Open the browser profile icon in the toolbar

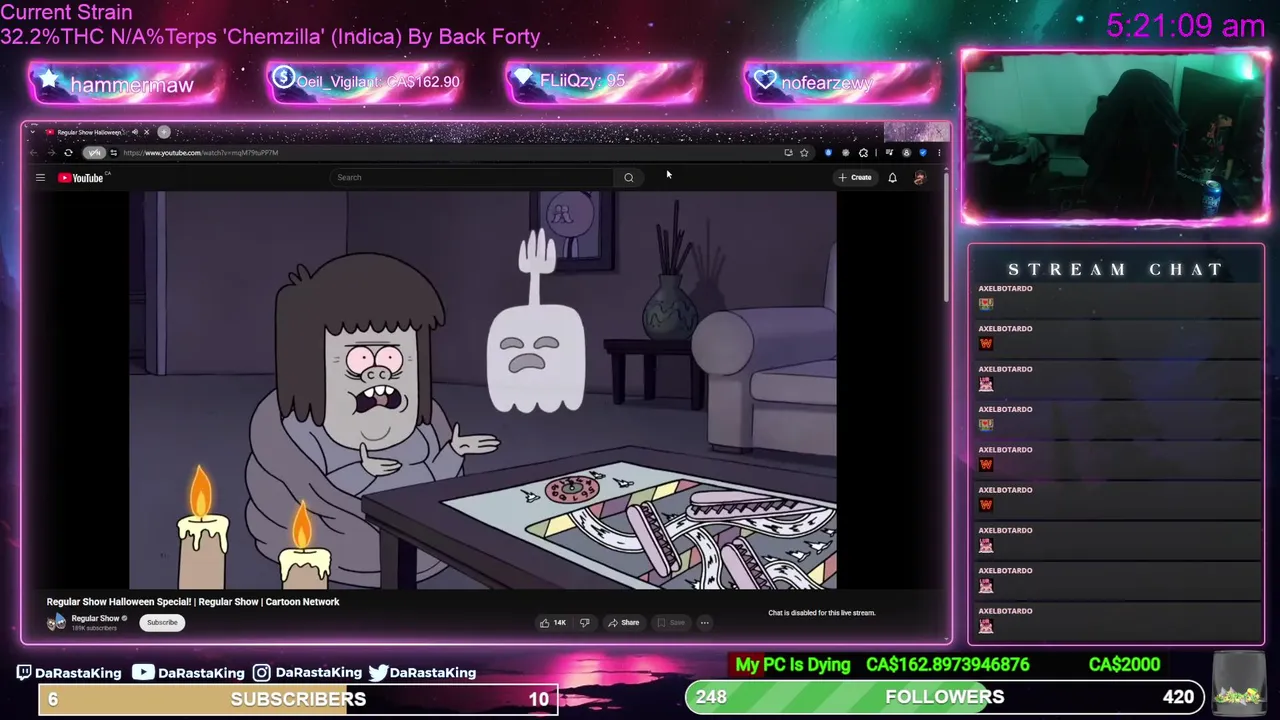pos(906,153)
